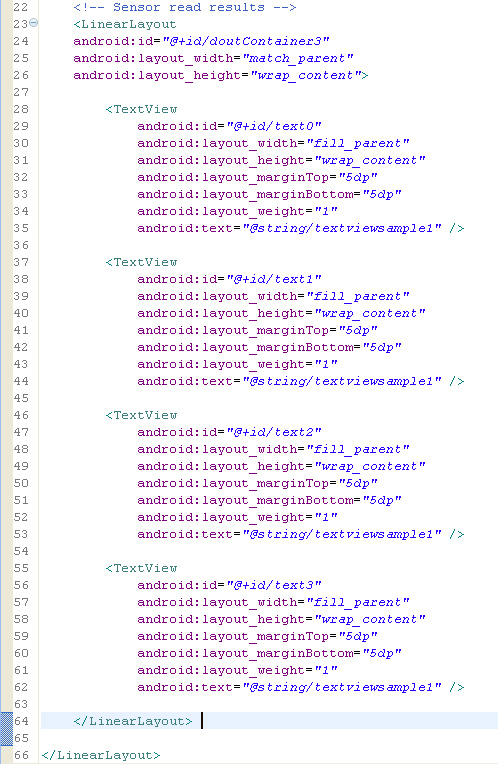Click fill_parent value on line 39
Viewport: 498px width, 764px height.
[358, 296]
